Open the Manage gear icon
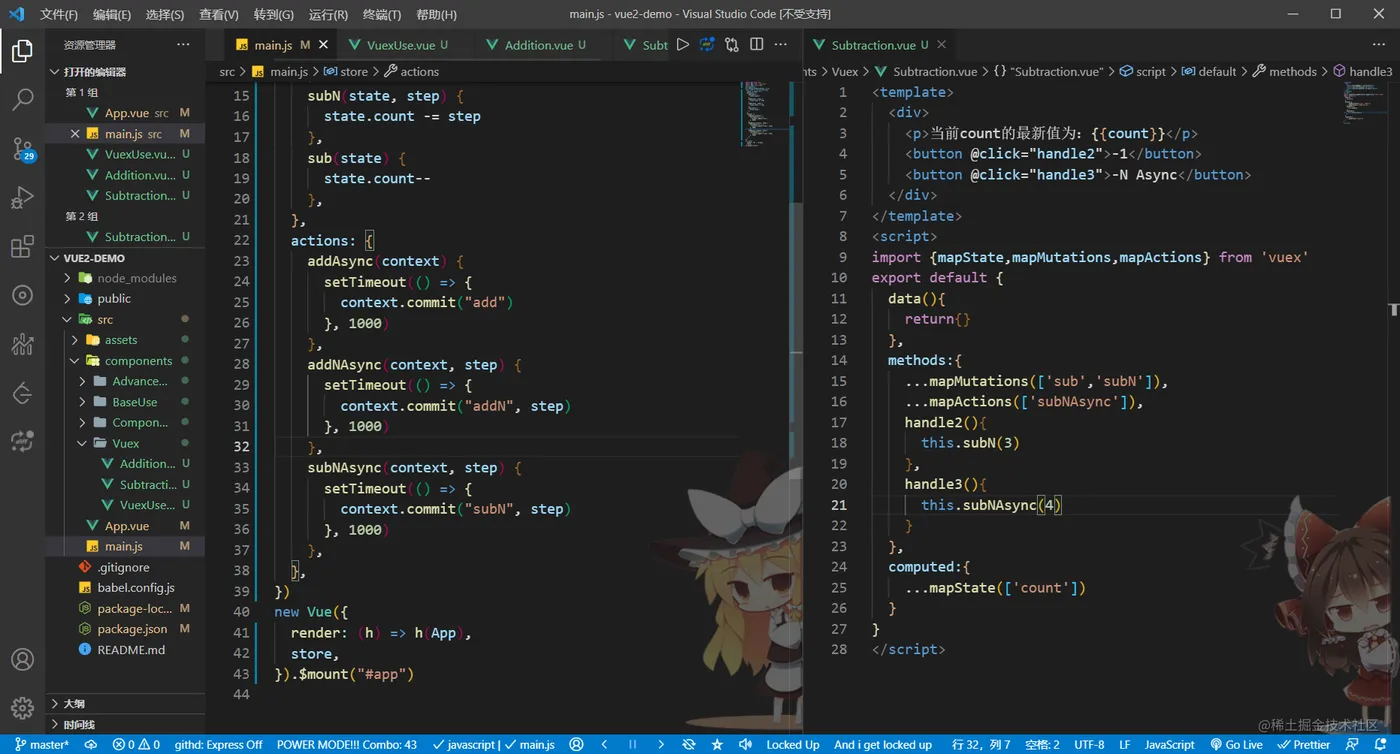The image size is (1400, 754). [x=22, y=708]
